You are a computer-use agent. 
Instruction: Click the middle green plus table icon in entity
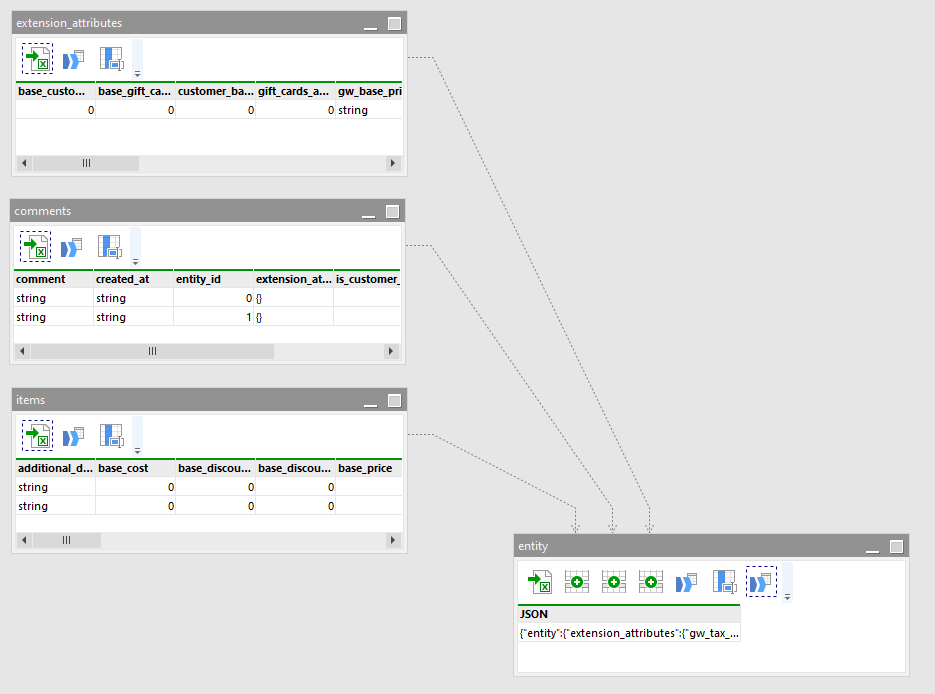click(613, 581)
